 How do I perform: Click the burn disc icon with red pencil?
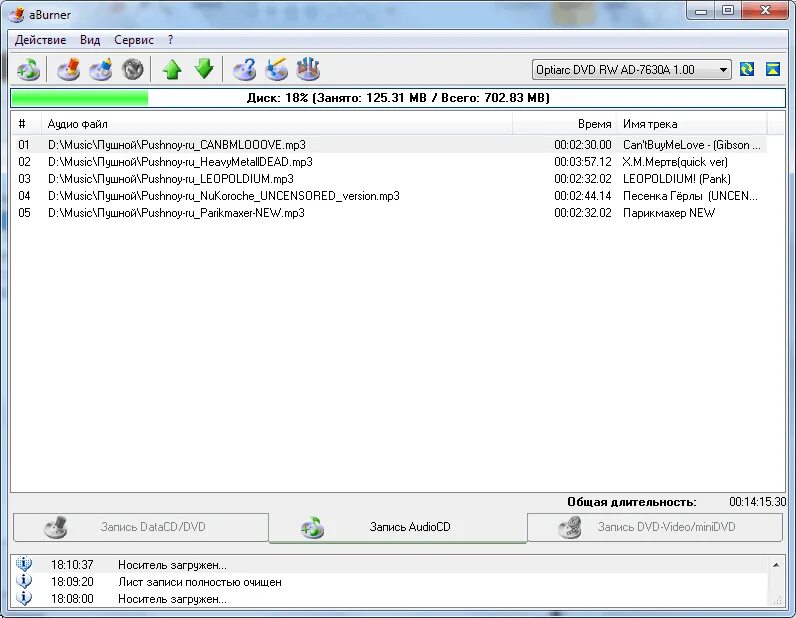click(69, 69)
